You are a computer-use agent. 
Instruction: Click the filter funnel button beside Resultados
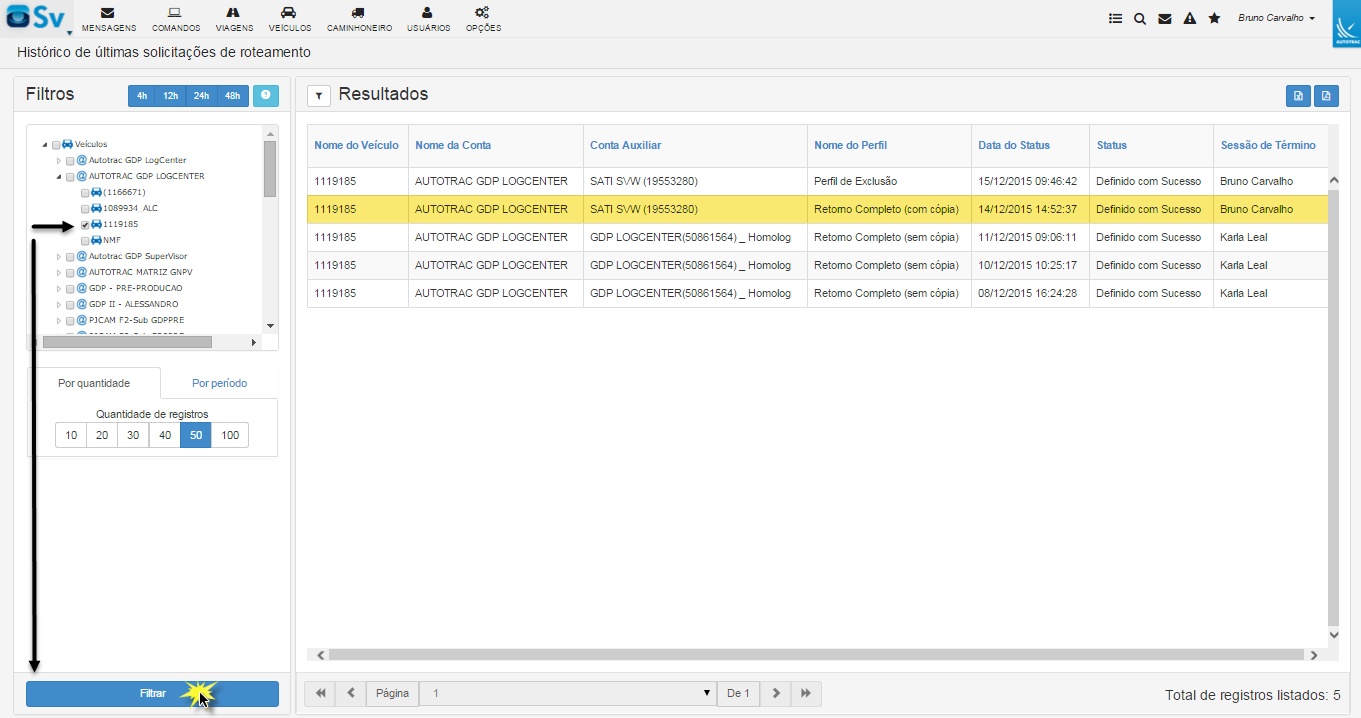(x=318, y=96)
